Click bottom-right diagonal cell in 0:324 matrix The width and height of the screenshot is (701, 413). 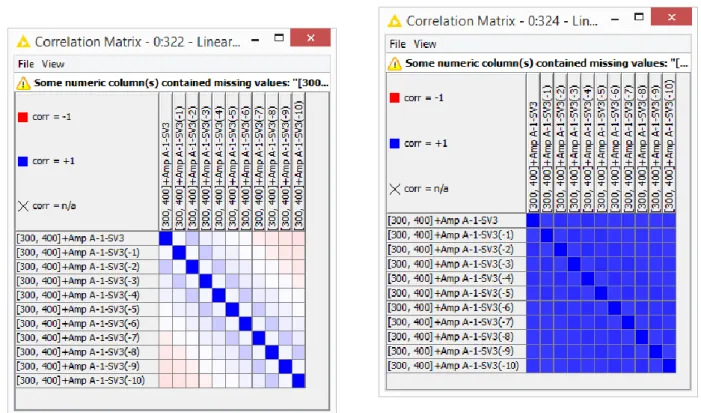click(669, 366)
